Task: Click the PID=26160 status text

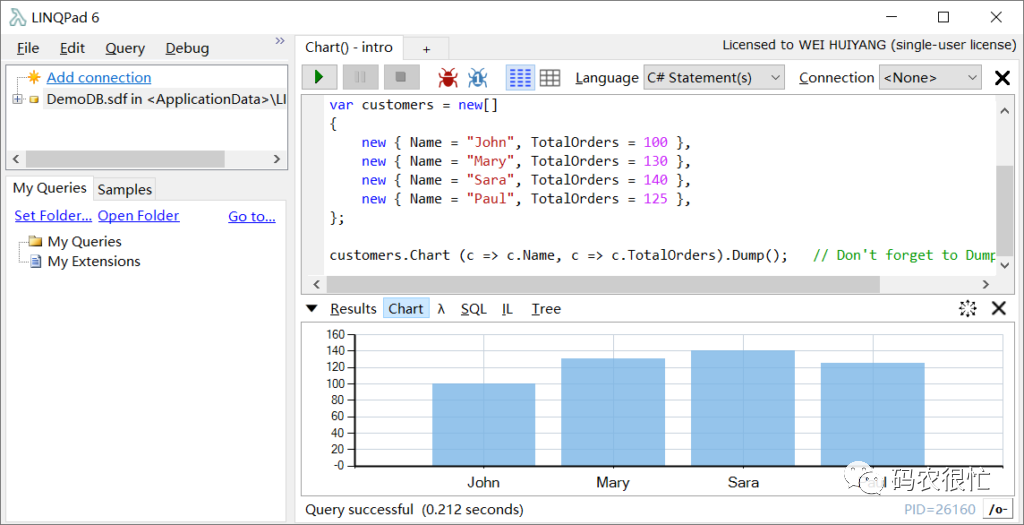Action: [940, 510]
